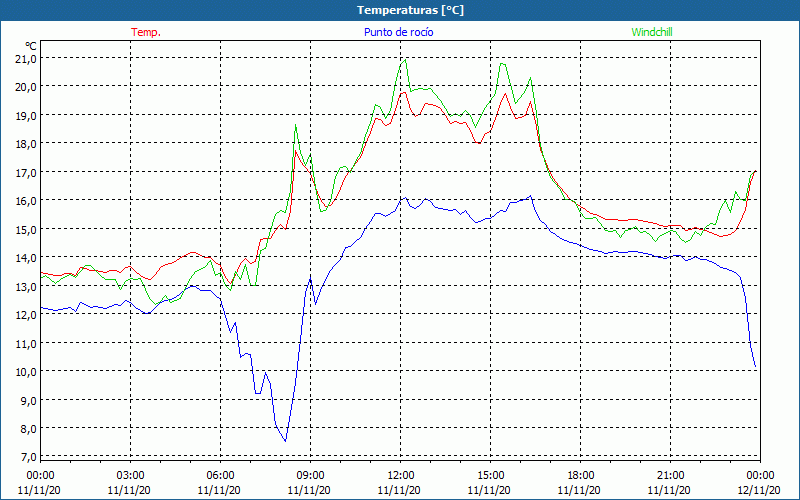800x500 pixels.
Task: Click the 17,0 y-axis value
Action: 26,172
